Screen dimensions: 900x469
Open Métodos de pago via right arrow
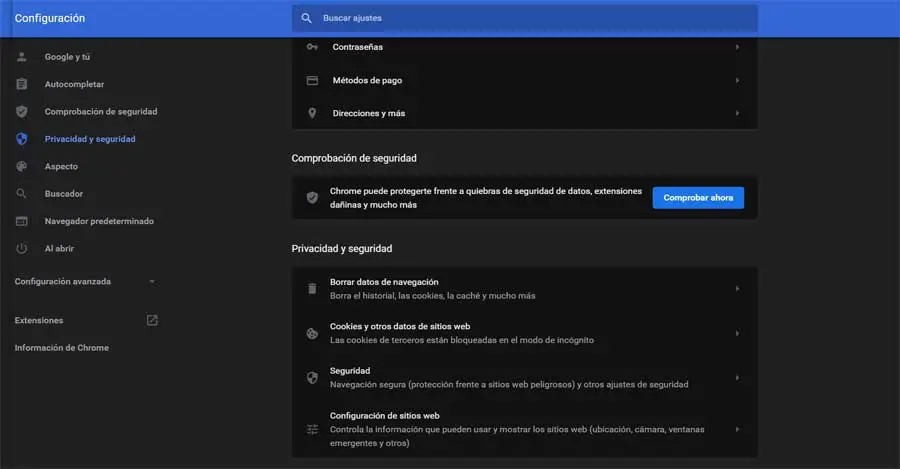[x=737, y=80]
